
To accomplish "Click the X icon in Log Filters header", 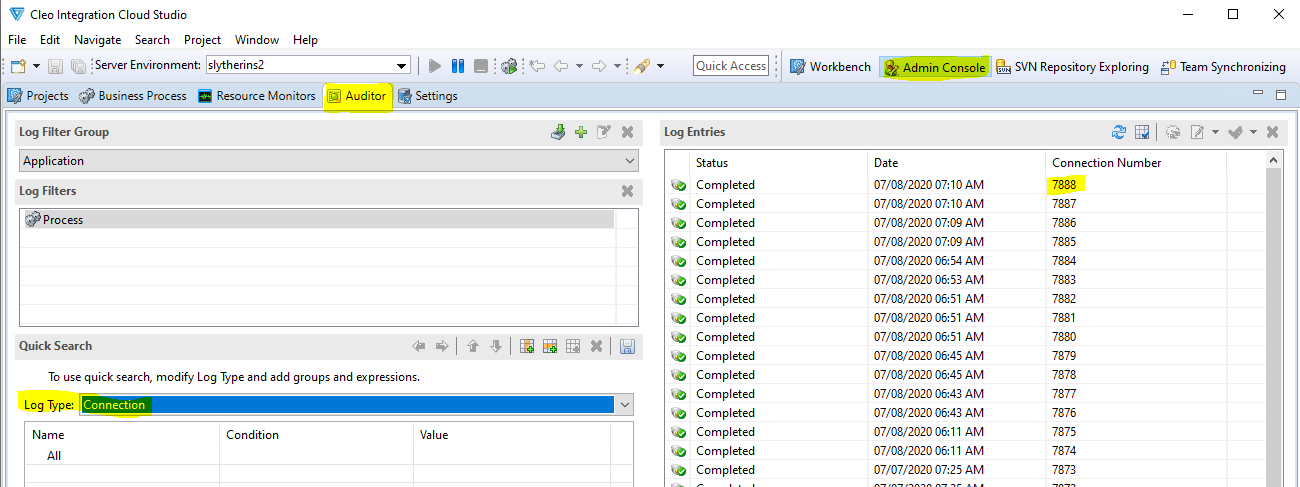I will [627, 191].
